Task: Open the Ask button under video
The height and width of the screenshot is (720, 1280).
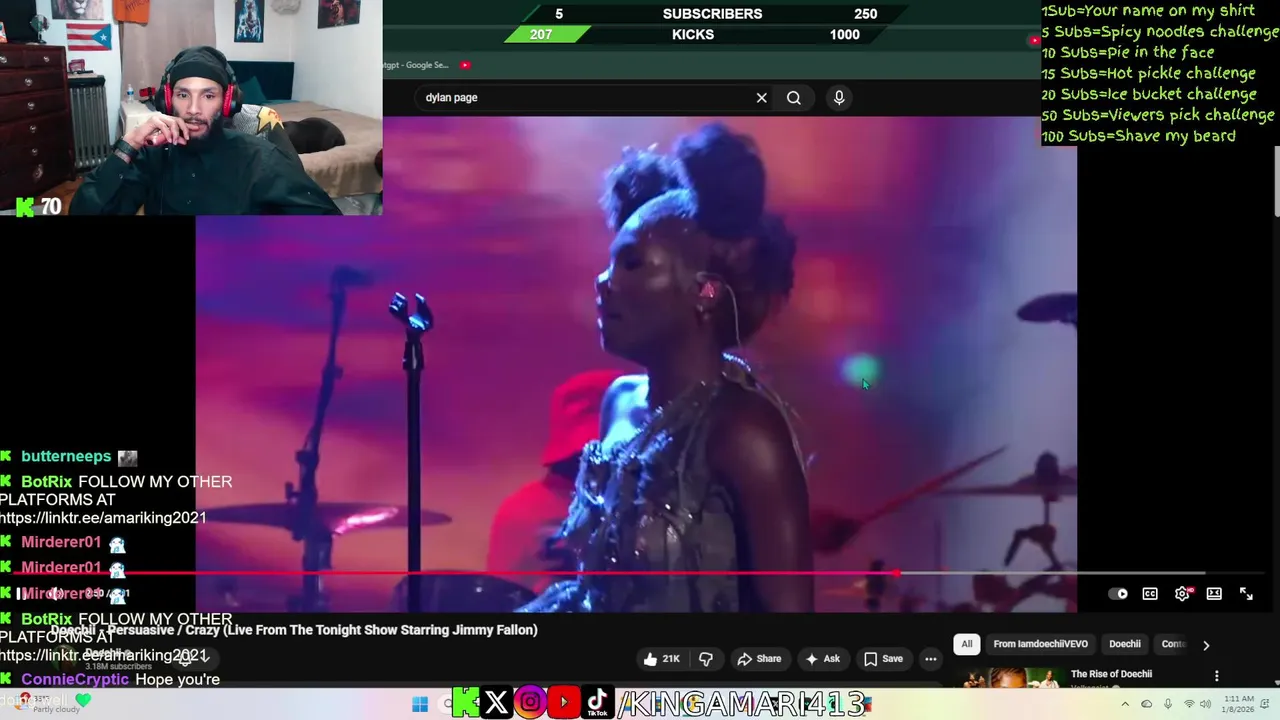Action: coord(822,659)
